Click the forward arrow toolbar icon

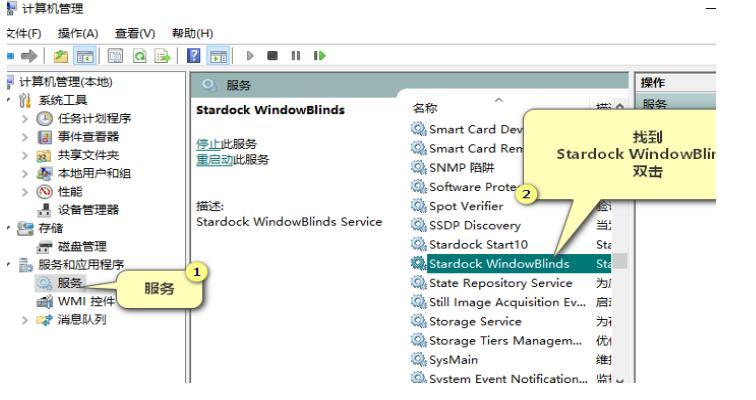point(29,56)
